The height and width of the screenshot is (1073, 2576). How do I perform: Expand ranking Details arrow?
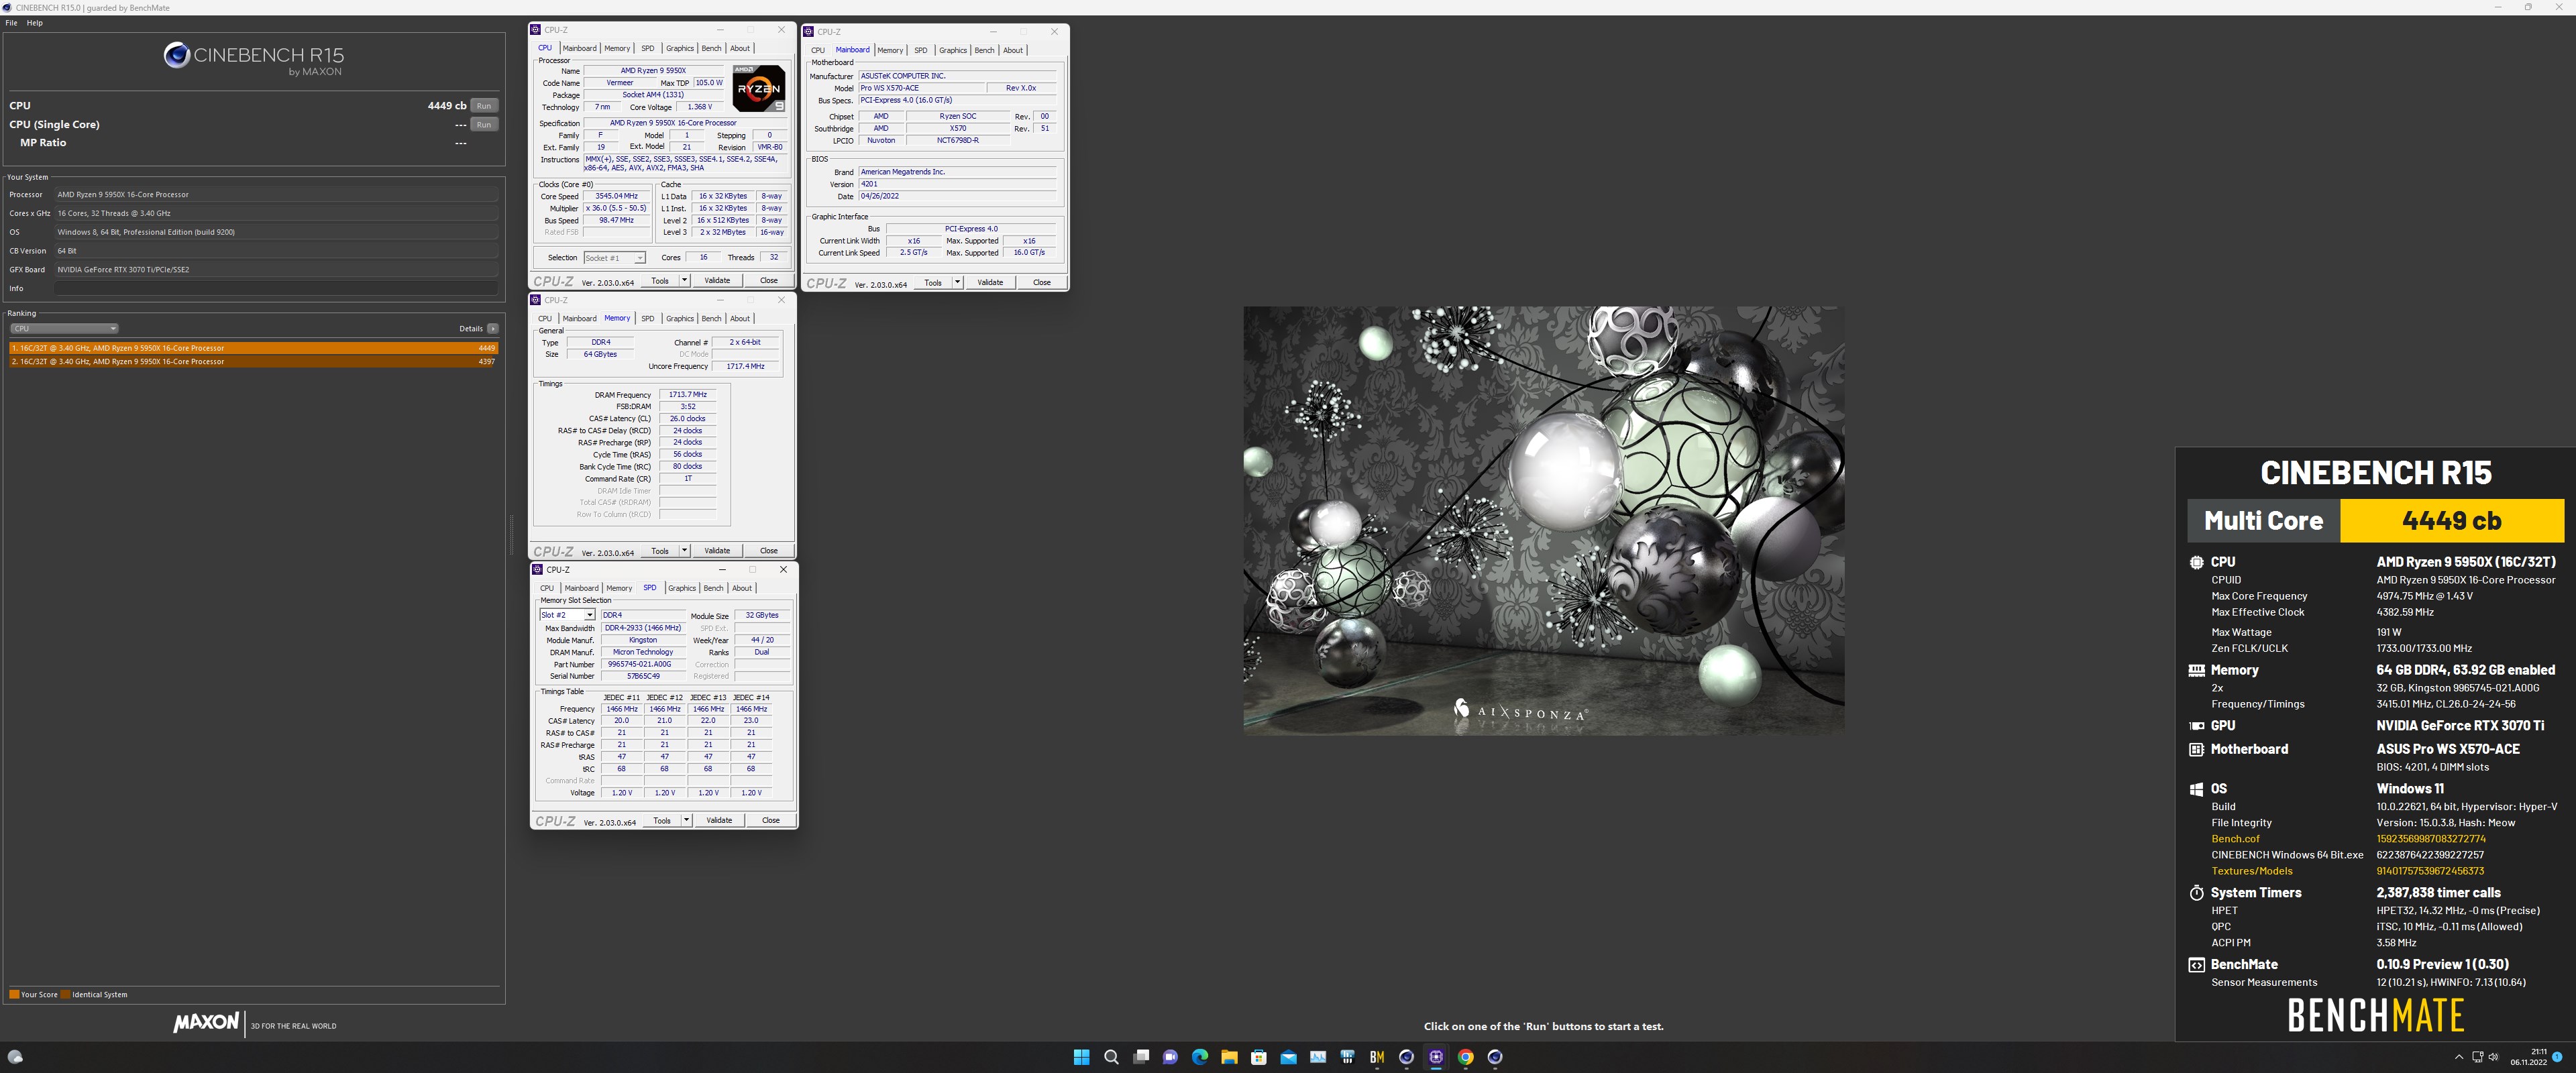(493, 328)
